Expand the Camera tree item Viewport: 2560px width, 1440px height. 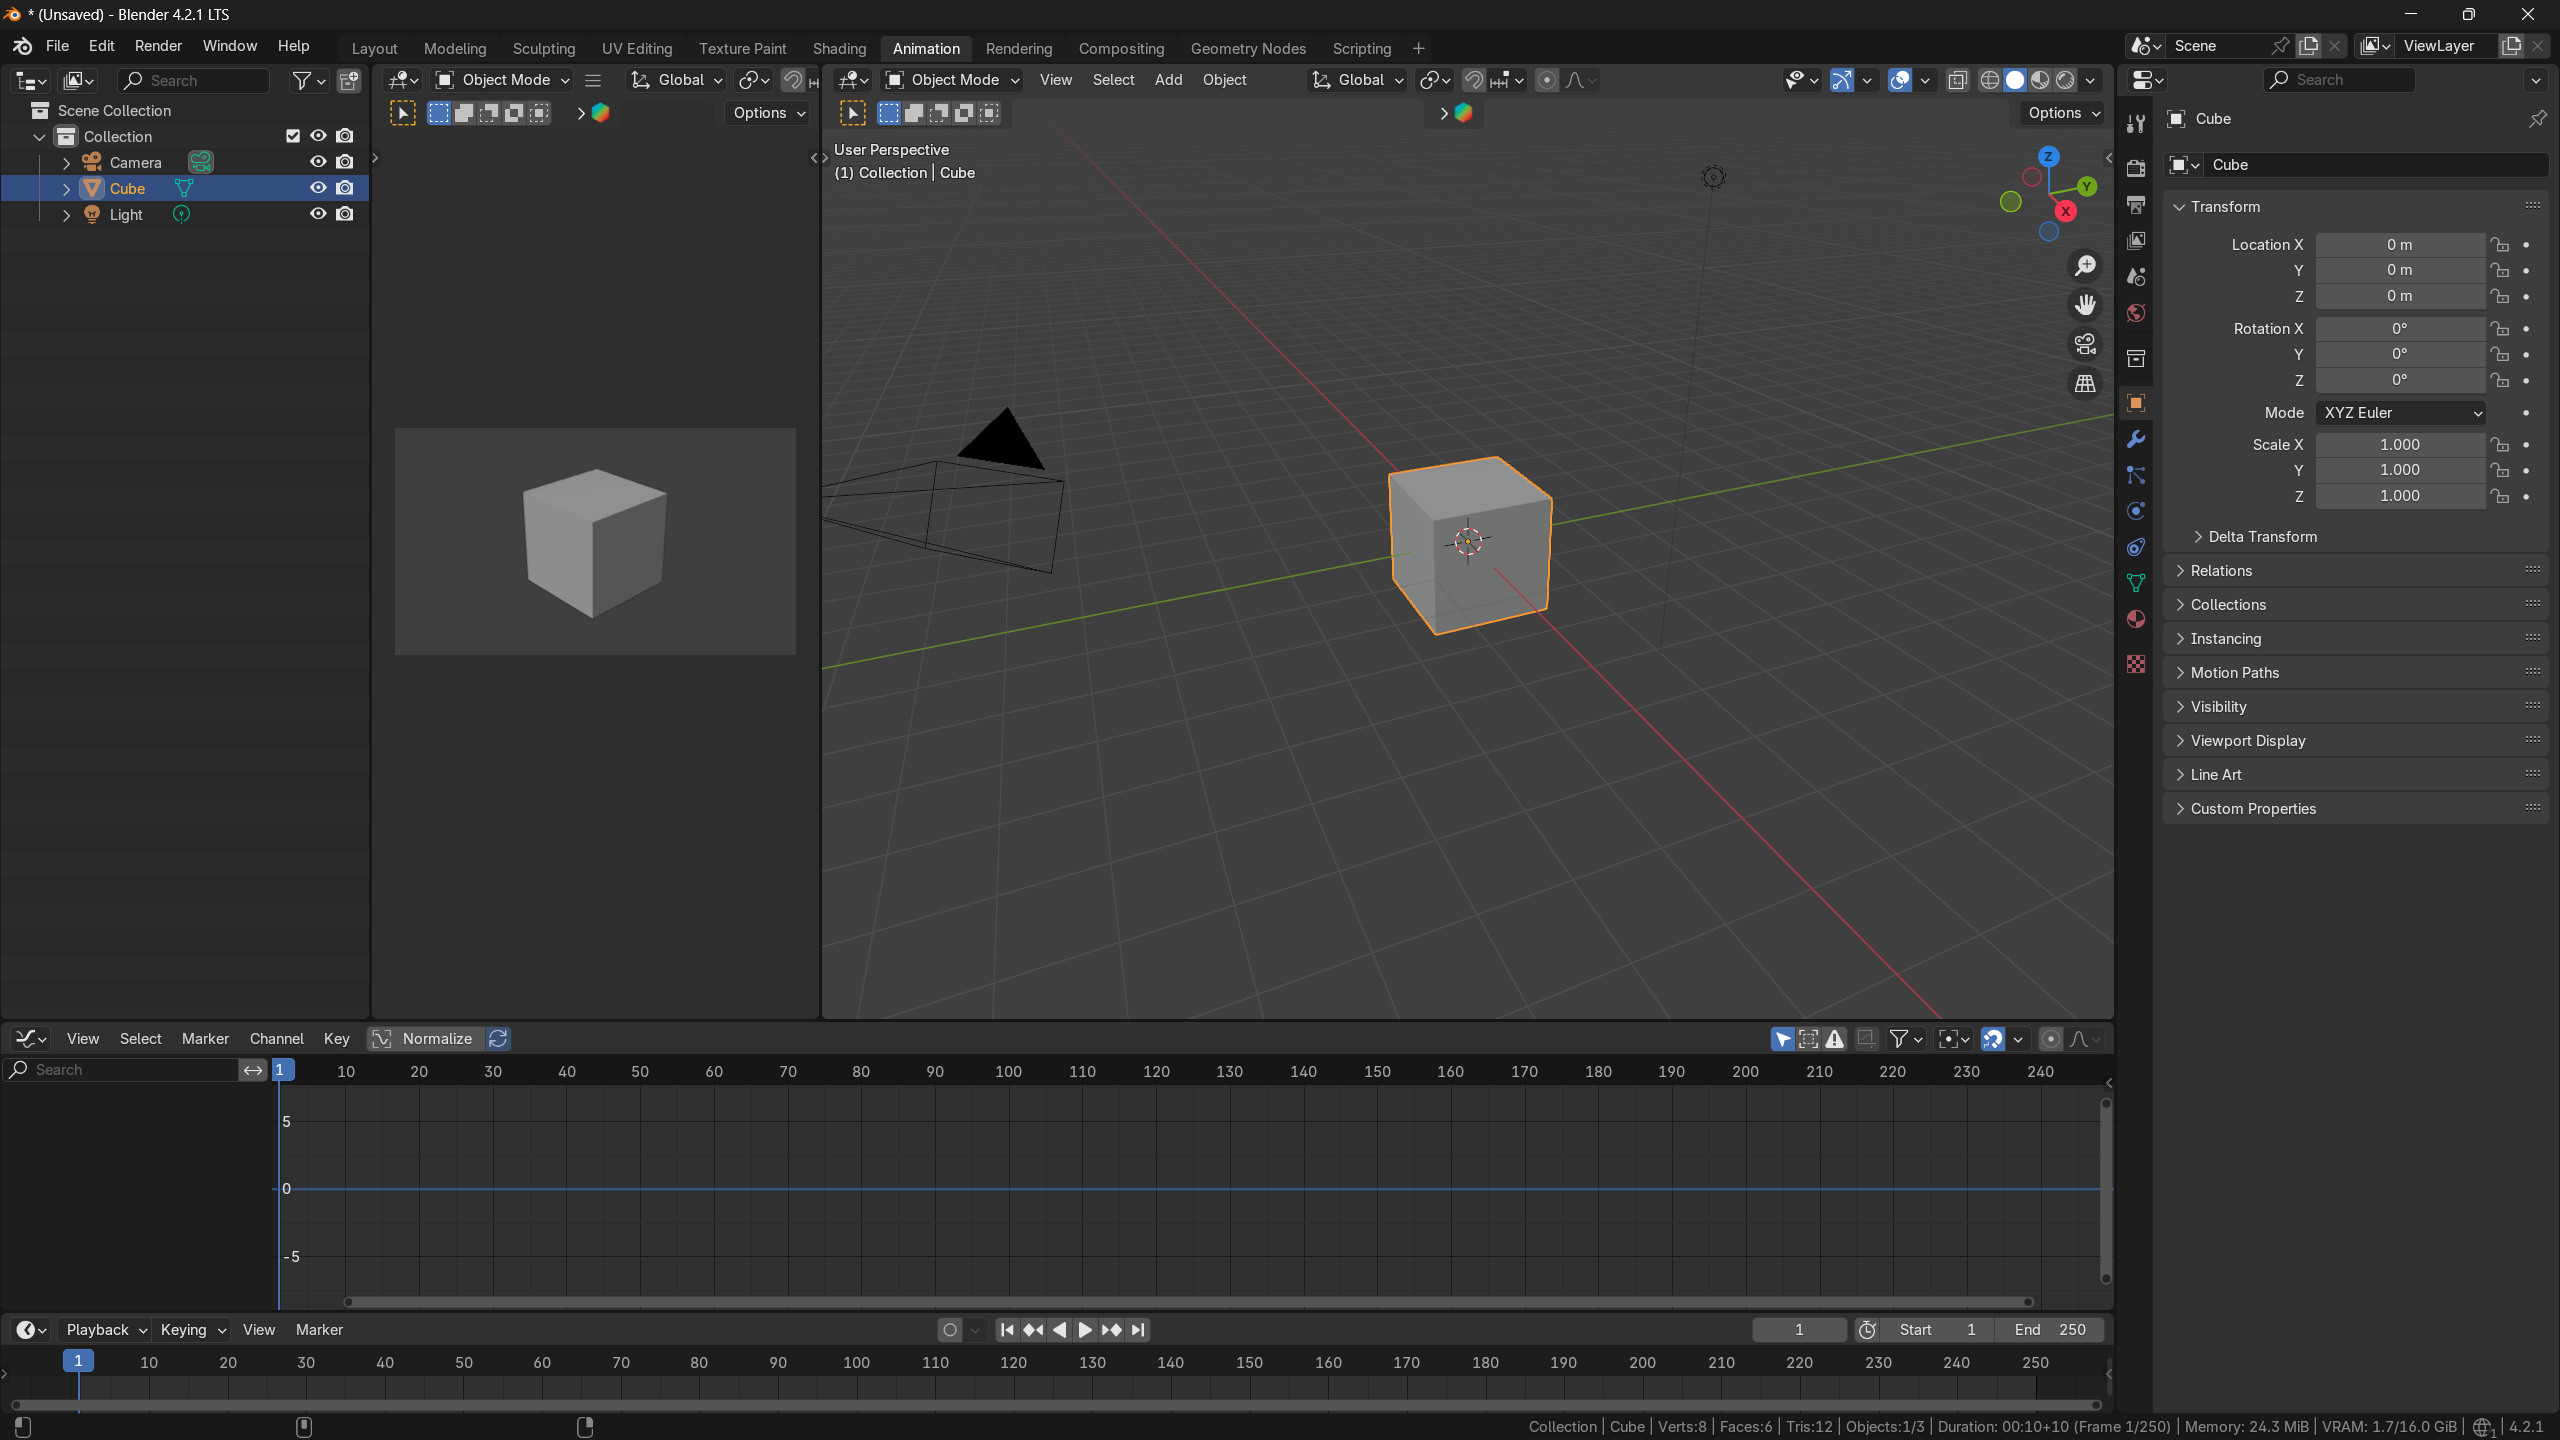(x=66, y=162)
